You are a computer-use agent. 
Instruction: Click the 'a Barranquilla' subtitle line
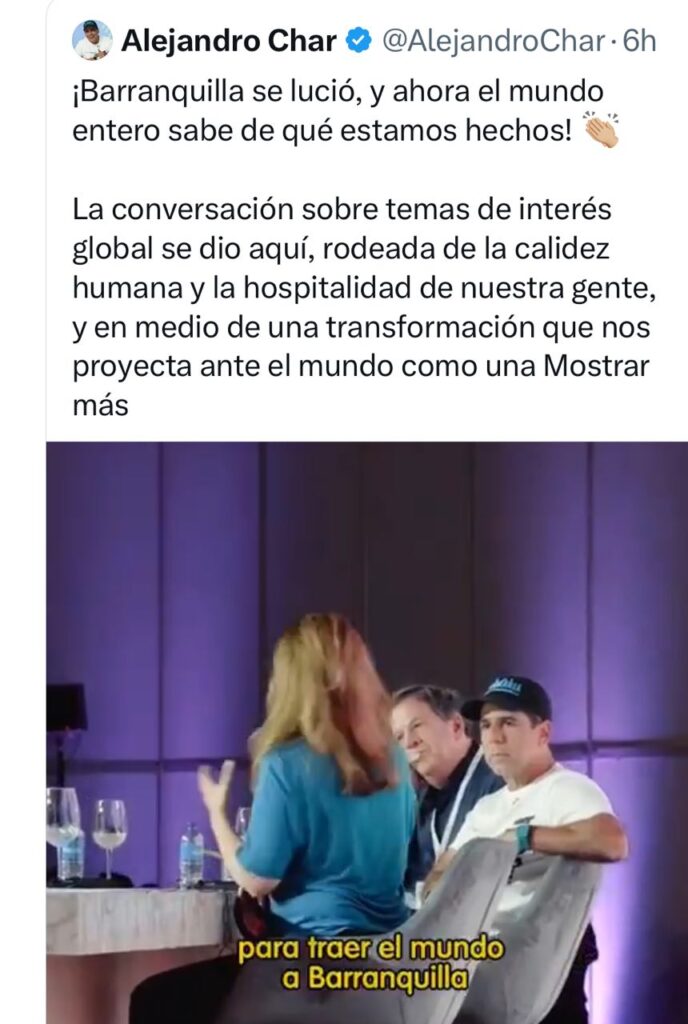(375, 978)
